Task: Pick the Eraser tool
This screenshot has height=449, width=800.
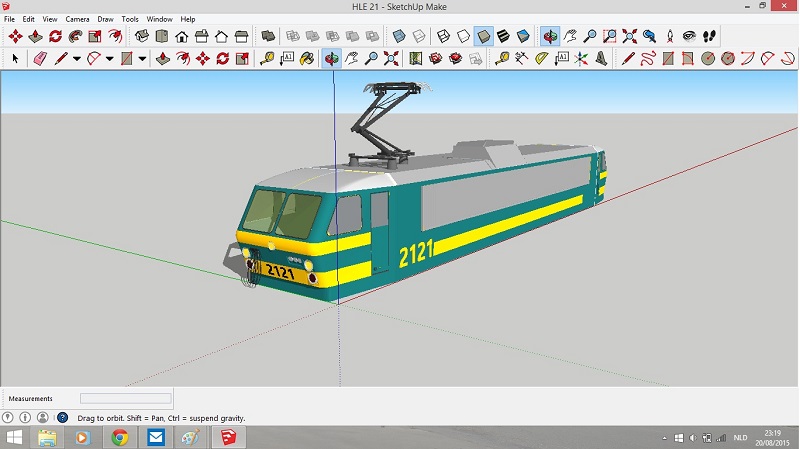Action: click(40, 59)
